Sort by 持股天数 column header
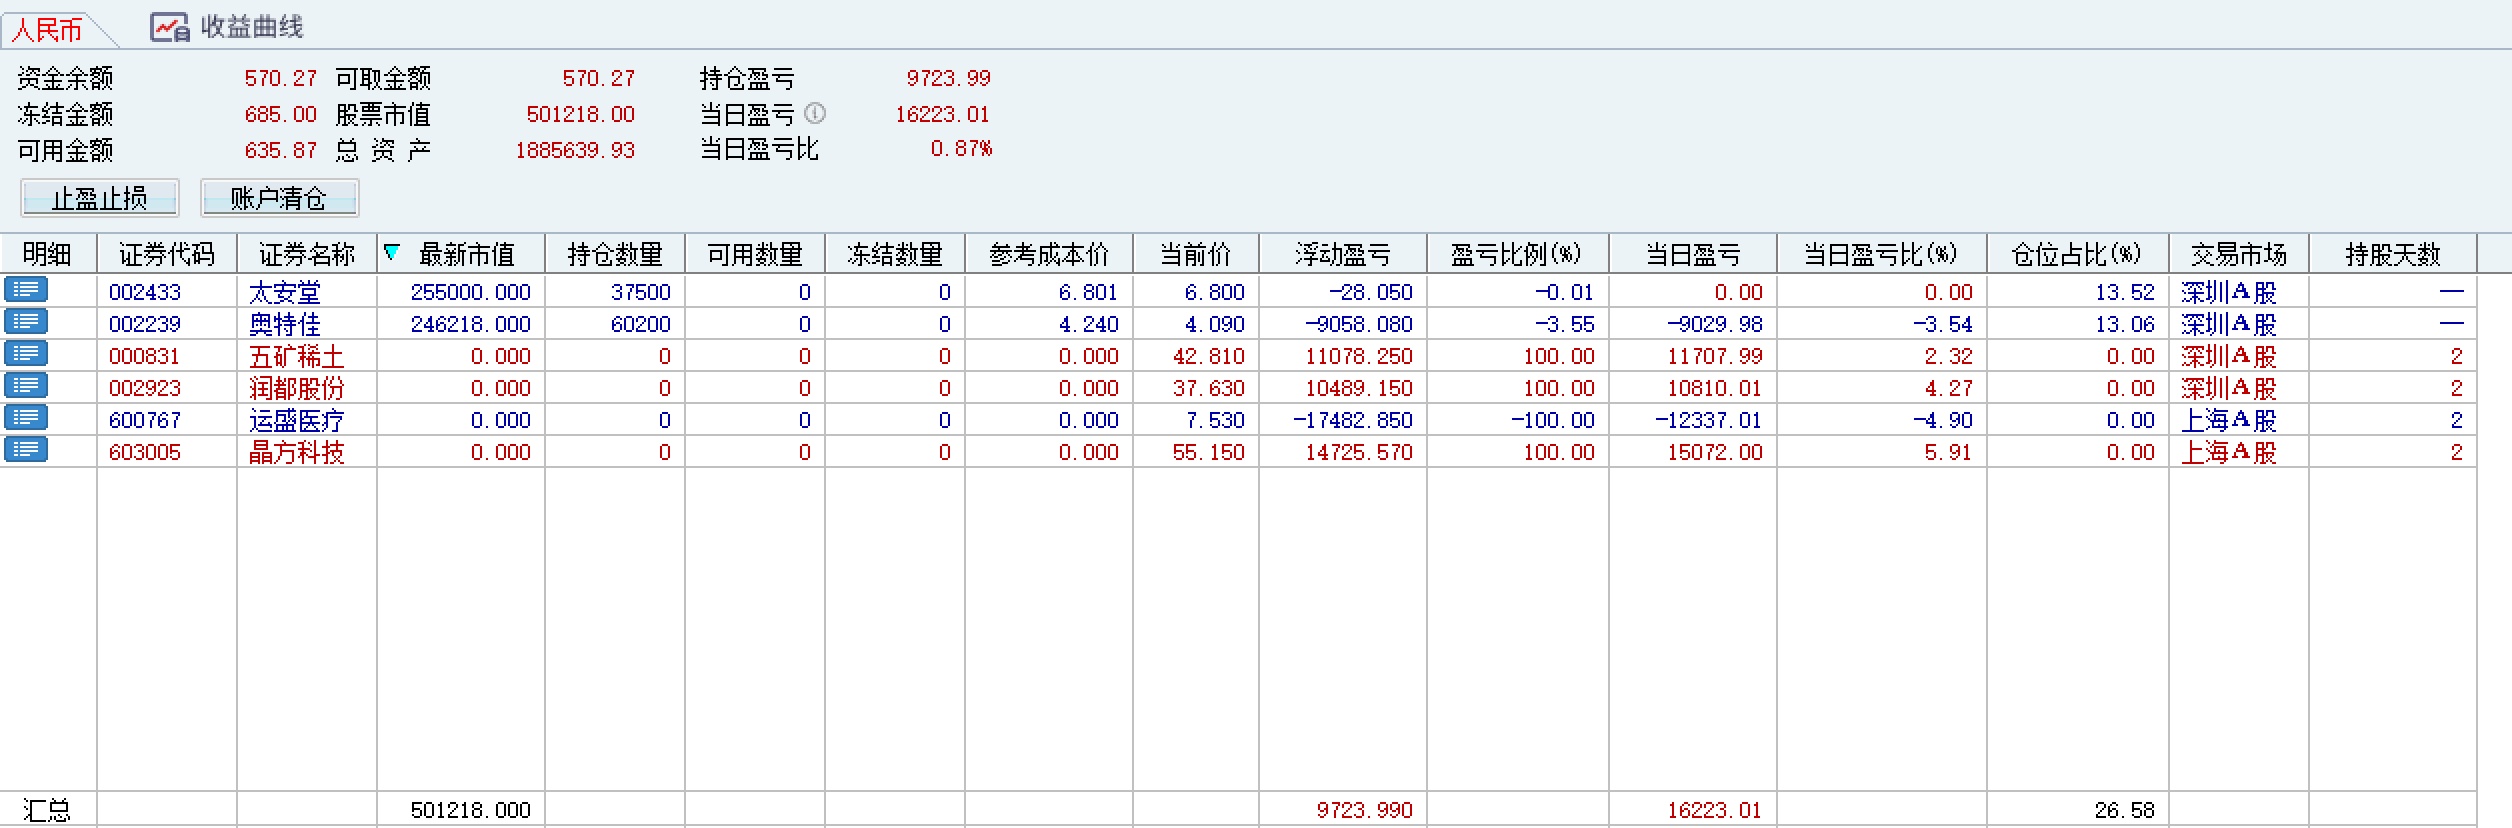 pyautogui.click(x=2393, y=254)
